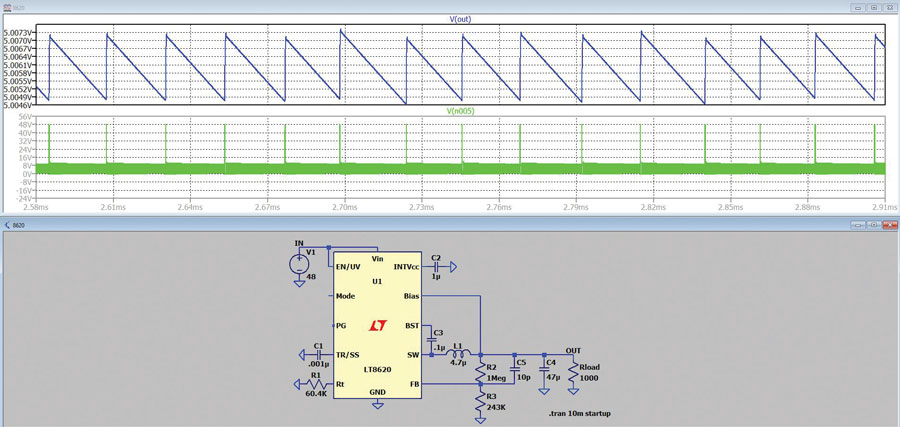The width and height of the screenshot is (900, 427).
Task: Click the 2.70ms time axis label
Action: click(344, 208)
